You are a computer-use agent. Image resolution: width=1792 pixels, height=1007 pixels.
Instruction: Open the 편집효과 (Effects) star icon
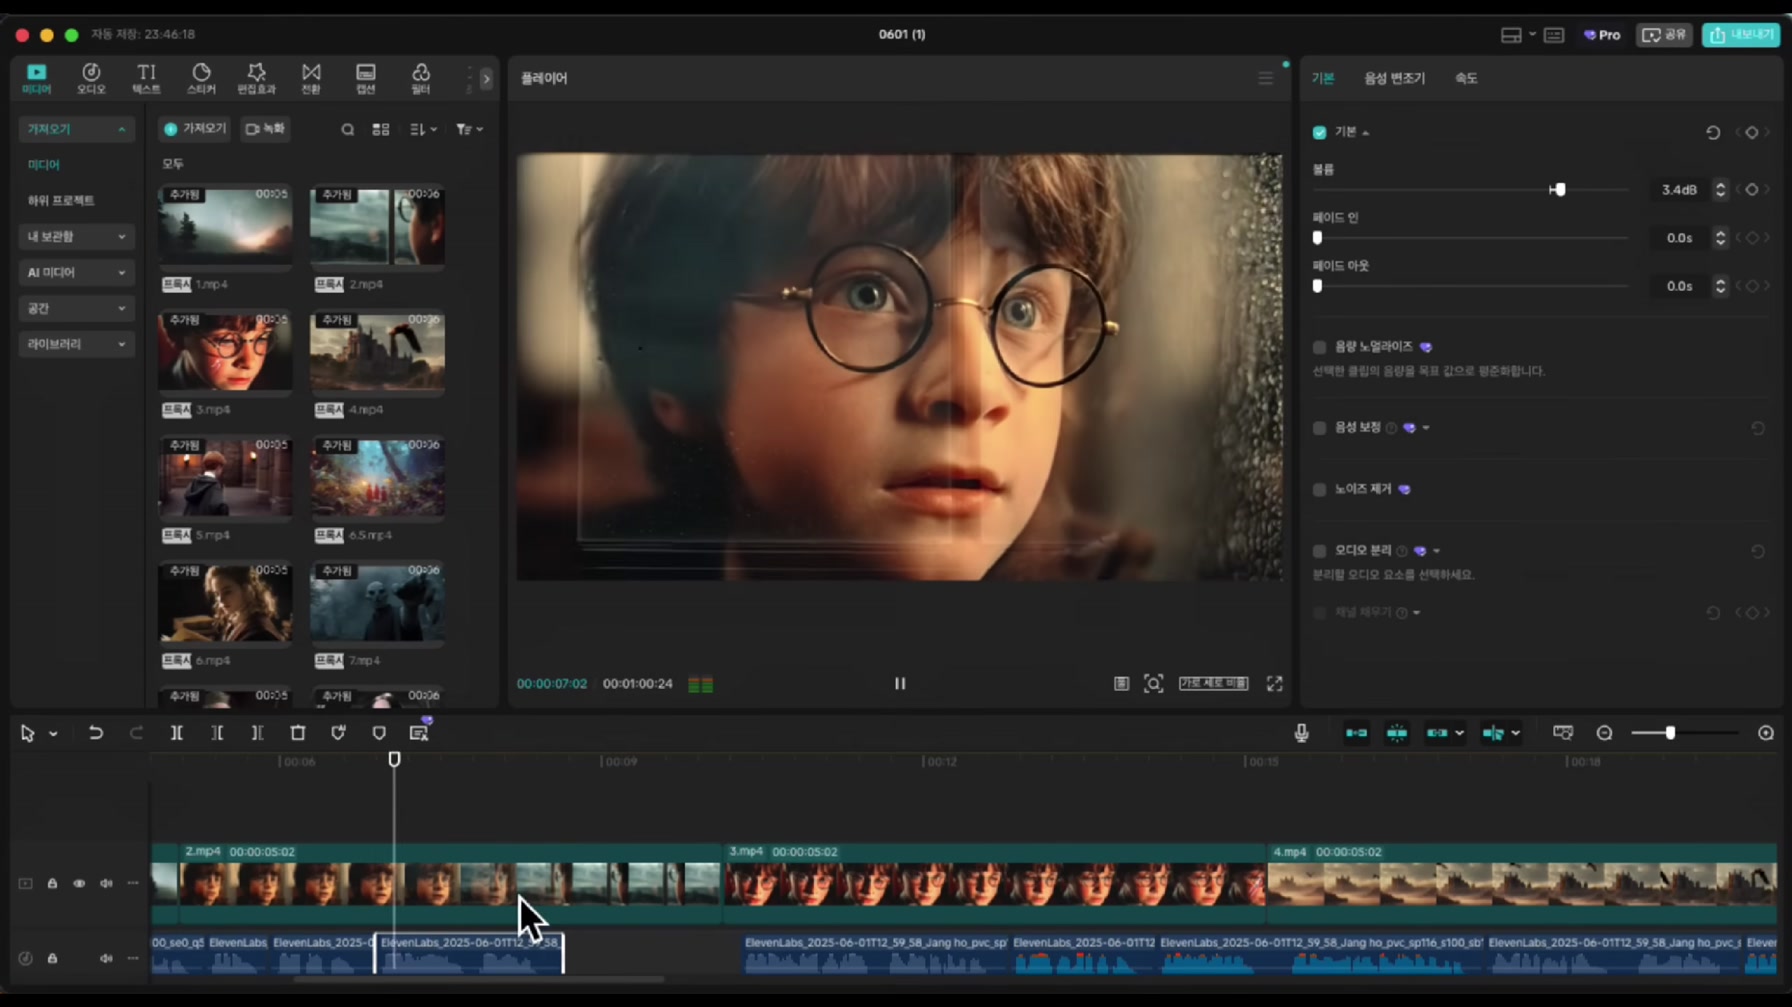click(x=256, y=78)
